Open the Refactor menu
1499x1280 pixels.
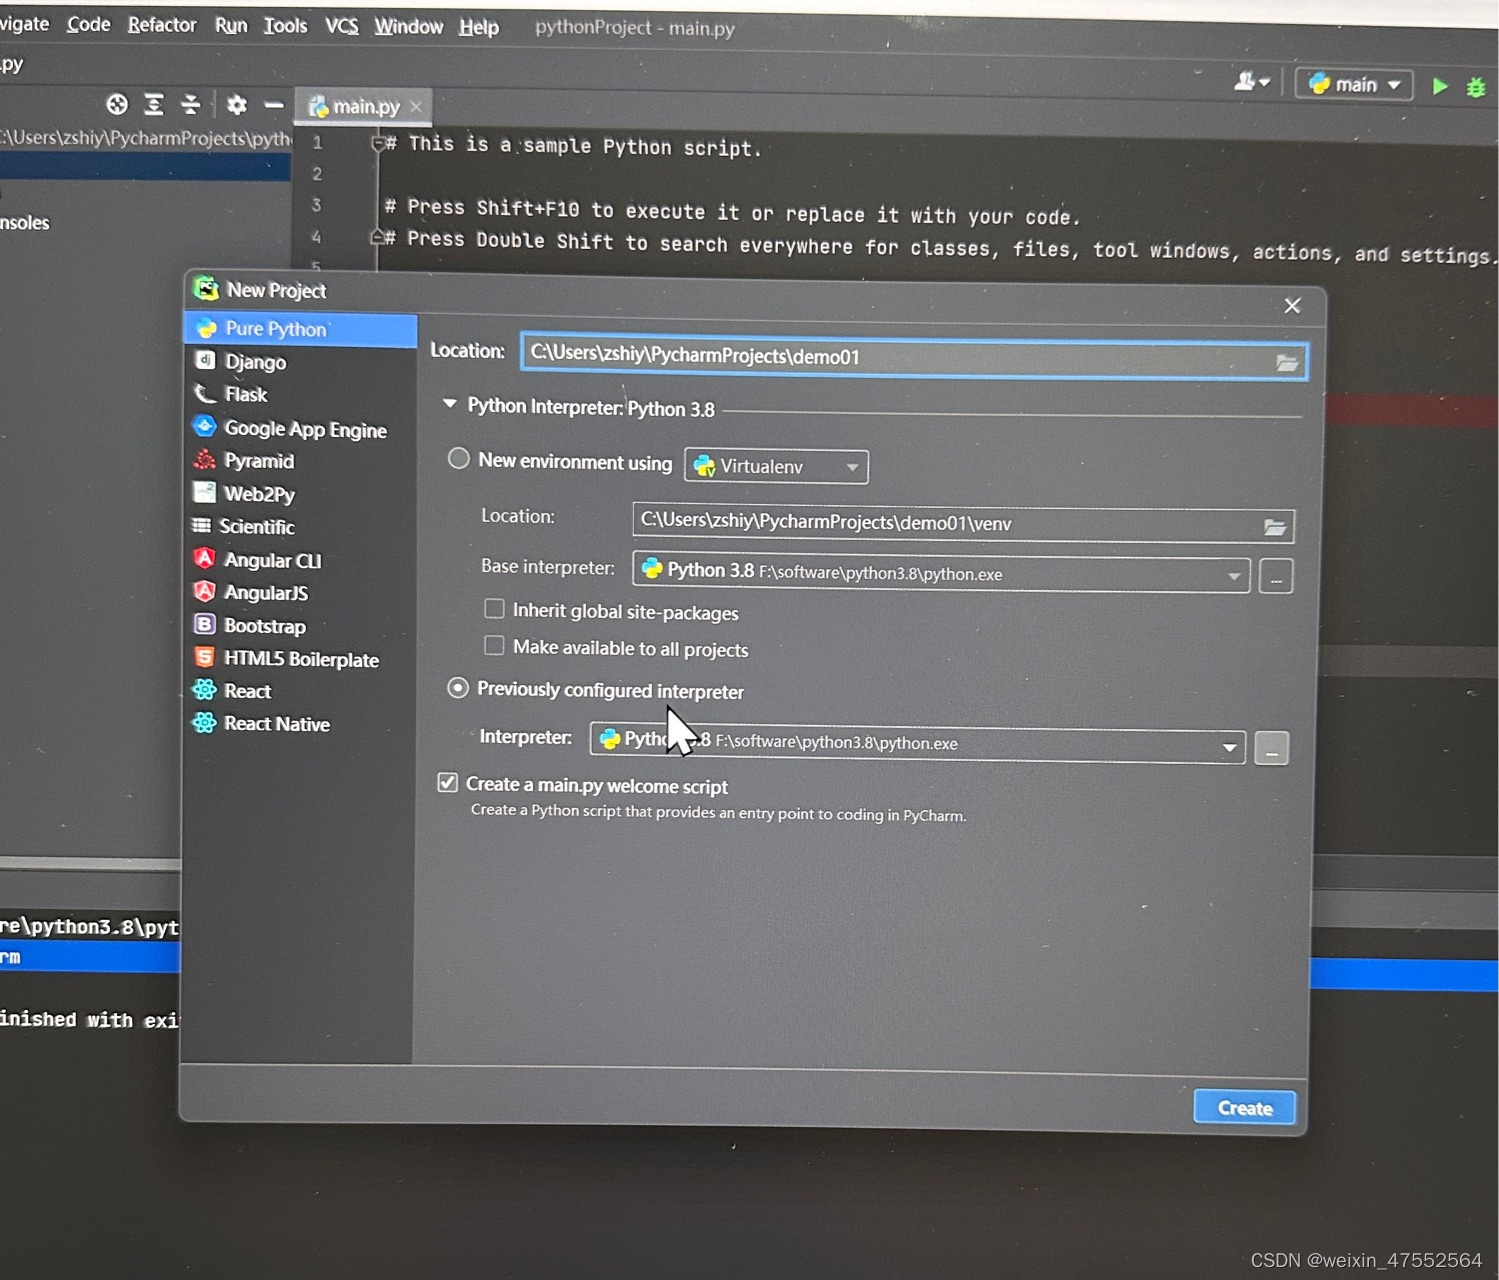[162, 25]
